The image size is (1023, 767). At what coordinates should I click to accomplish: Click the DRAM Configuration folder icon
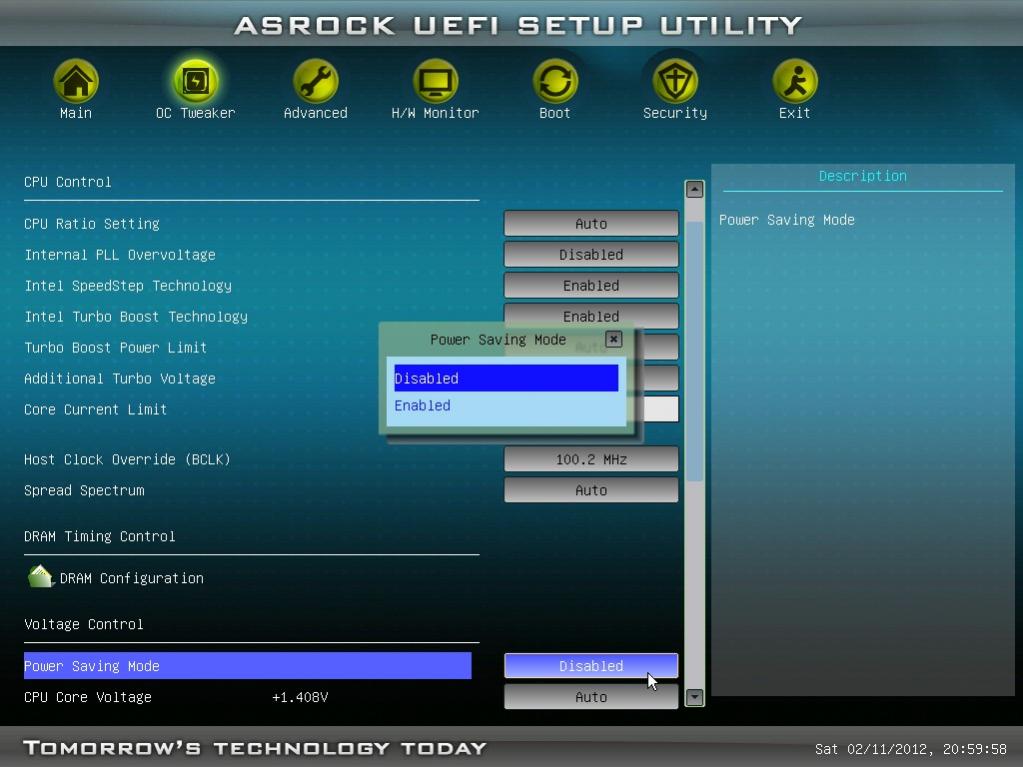tap(40, 577)
